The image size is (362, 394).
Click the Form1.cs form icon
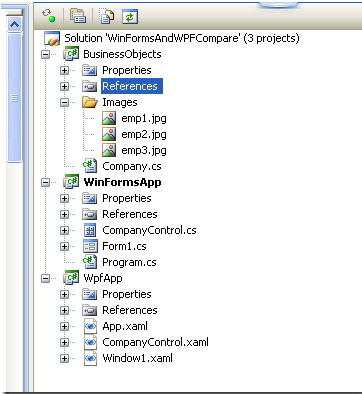[x=90, y=246]
